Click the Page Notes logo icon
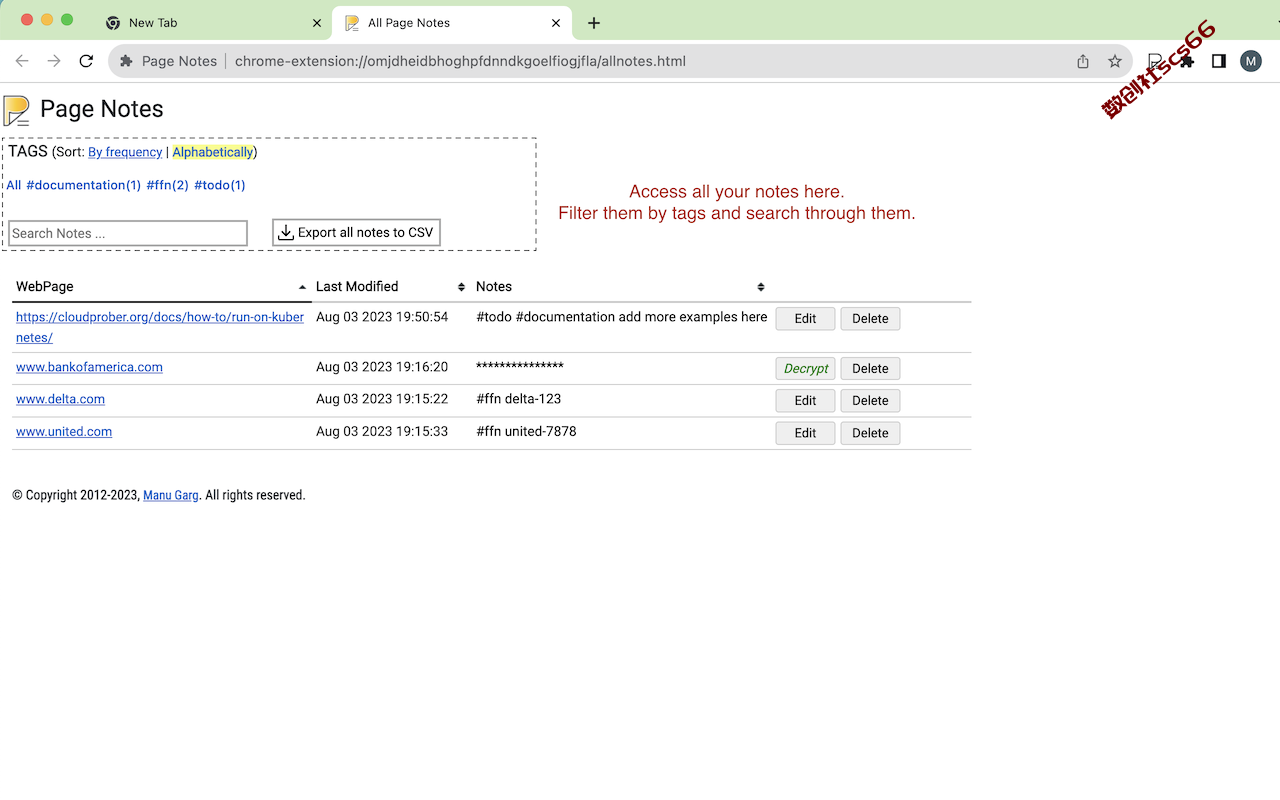The image size is (1280, 800). coord(16,110)
